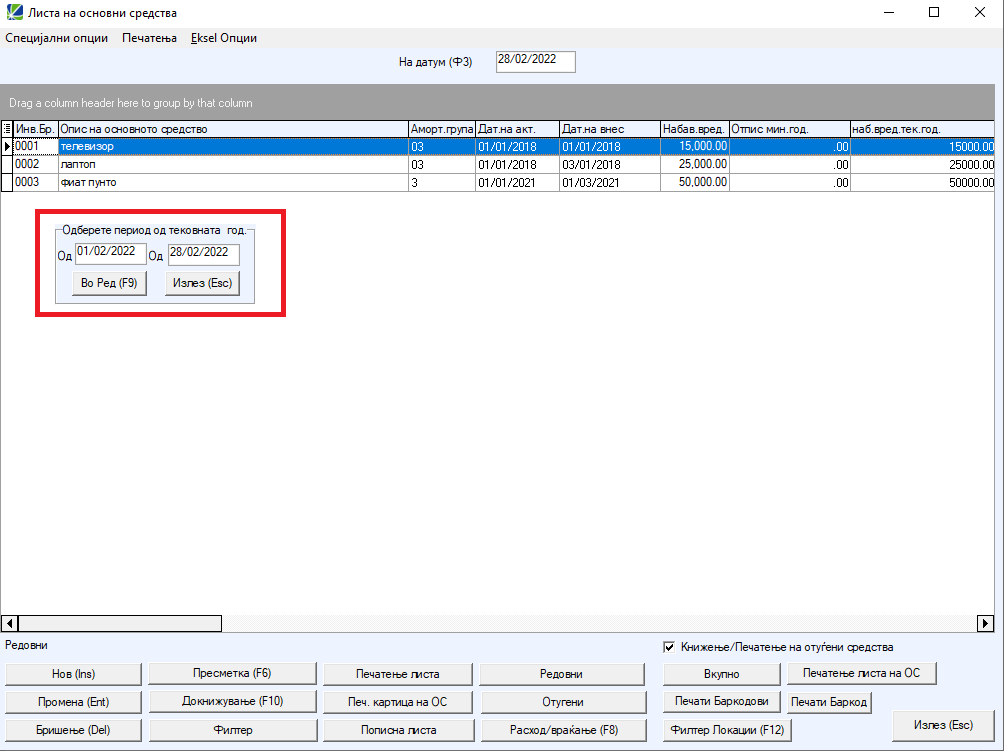The height and width of the screenshot is (751, 1004).
Task: Click the Аморт.група column header
Action: coord(442,129)
